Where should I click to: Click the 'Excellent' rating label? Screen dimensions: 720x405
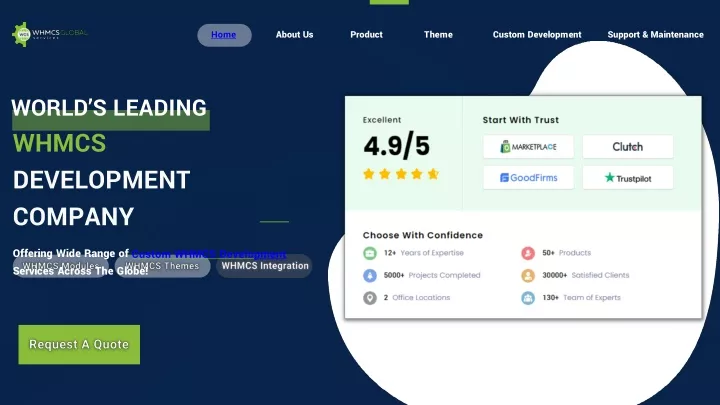tap(382, 120)
